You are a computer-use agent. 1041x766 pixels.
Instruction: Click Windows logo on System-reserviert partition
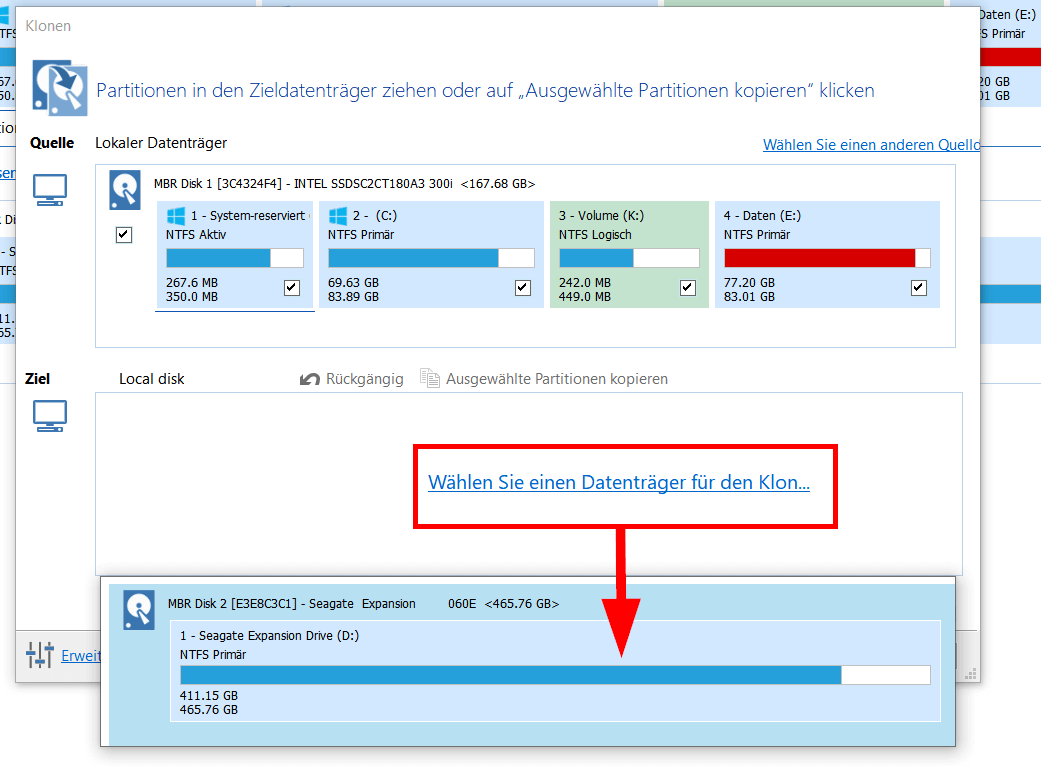(176, 216)
